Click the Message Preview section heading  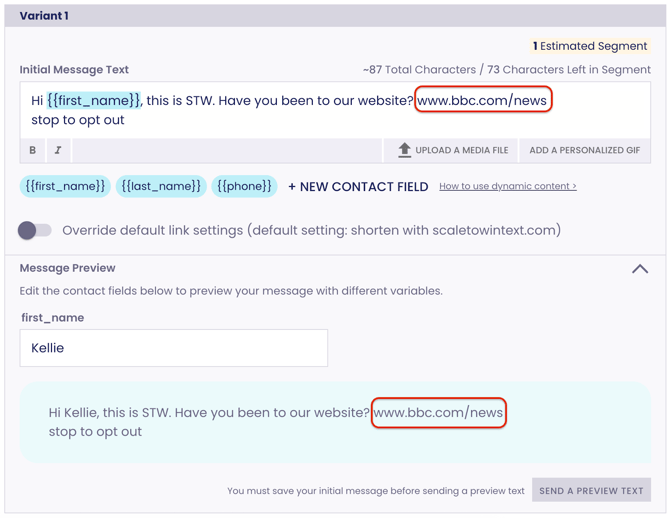point(67,268)
